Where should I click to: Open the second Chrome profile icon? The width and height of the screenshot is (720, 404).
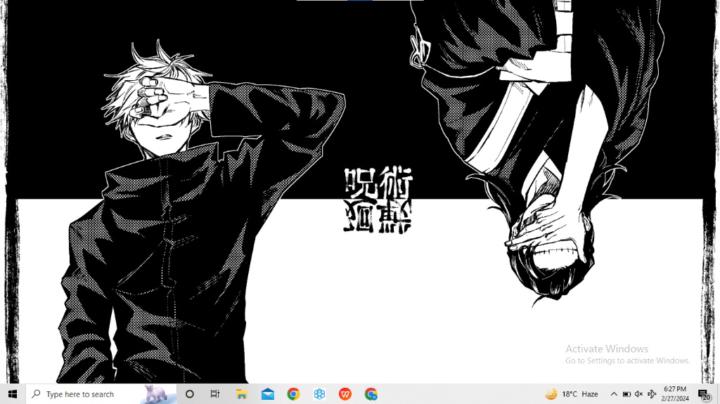pos(371,394)
